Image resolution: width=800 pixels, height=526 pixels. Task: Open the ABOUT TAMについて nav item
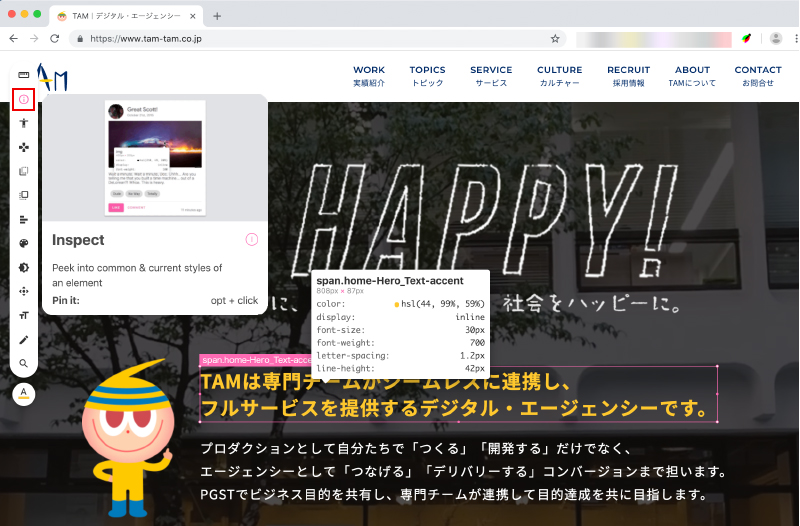(x=692, y=76)
